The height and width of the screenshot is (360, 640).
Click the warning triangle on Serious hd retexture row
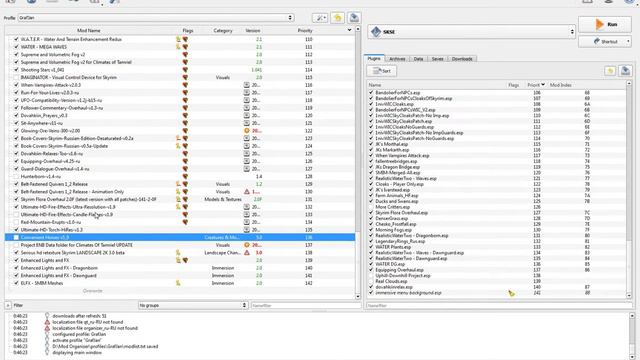(x=247, y=253)
